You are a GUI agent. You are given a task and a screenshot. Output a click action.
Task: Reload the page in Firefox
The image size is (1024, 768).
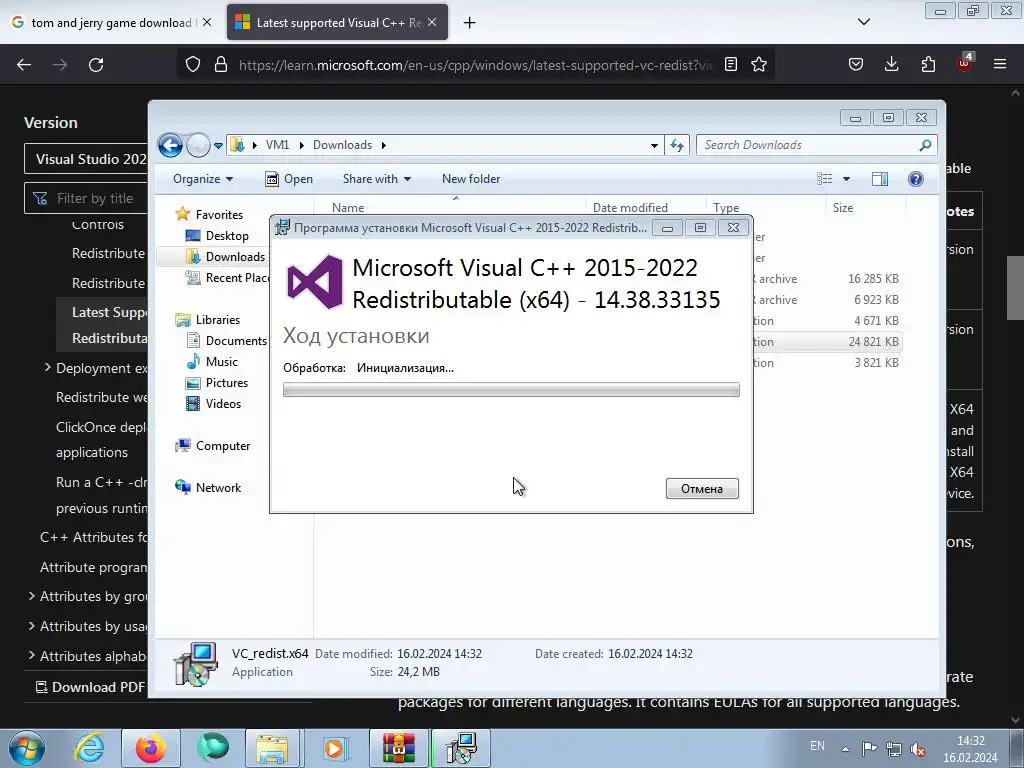(x=96, y=65)
